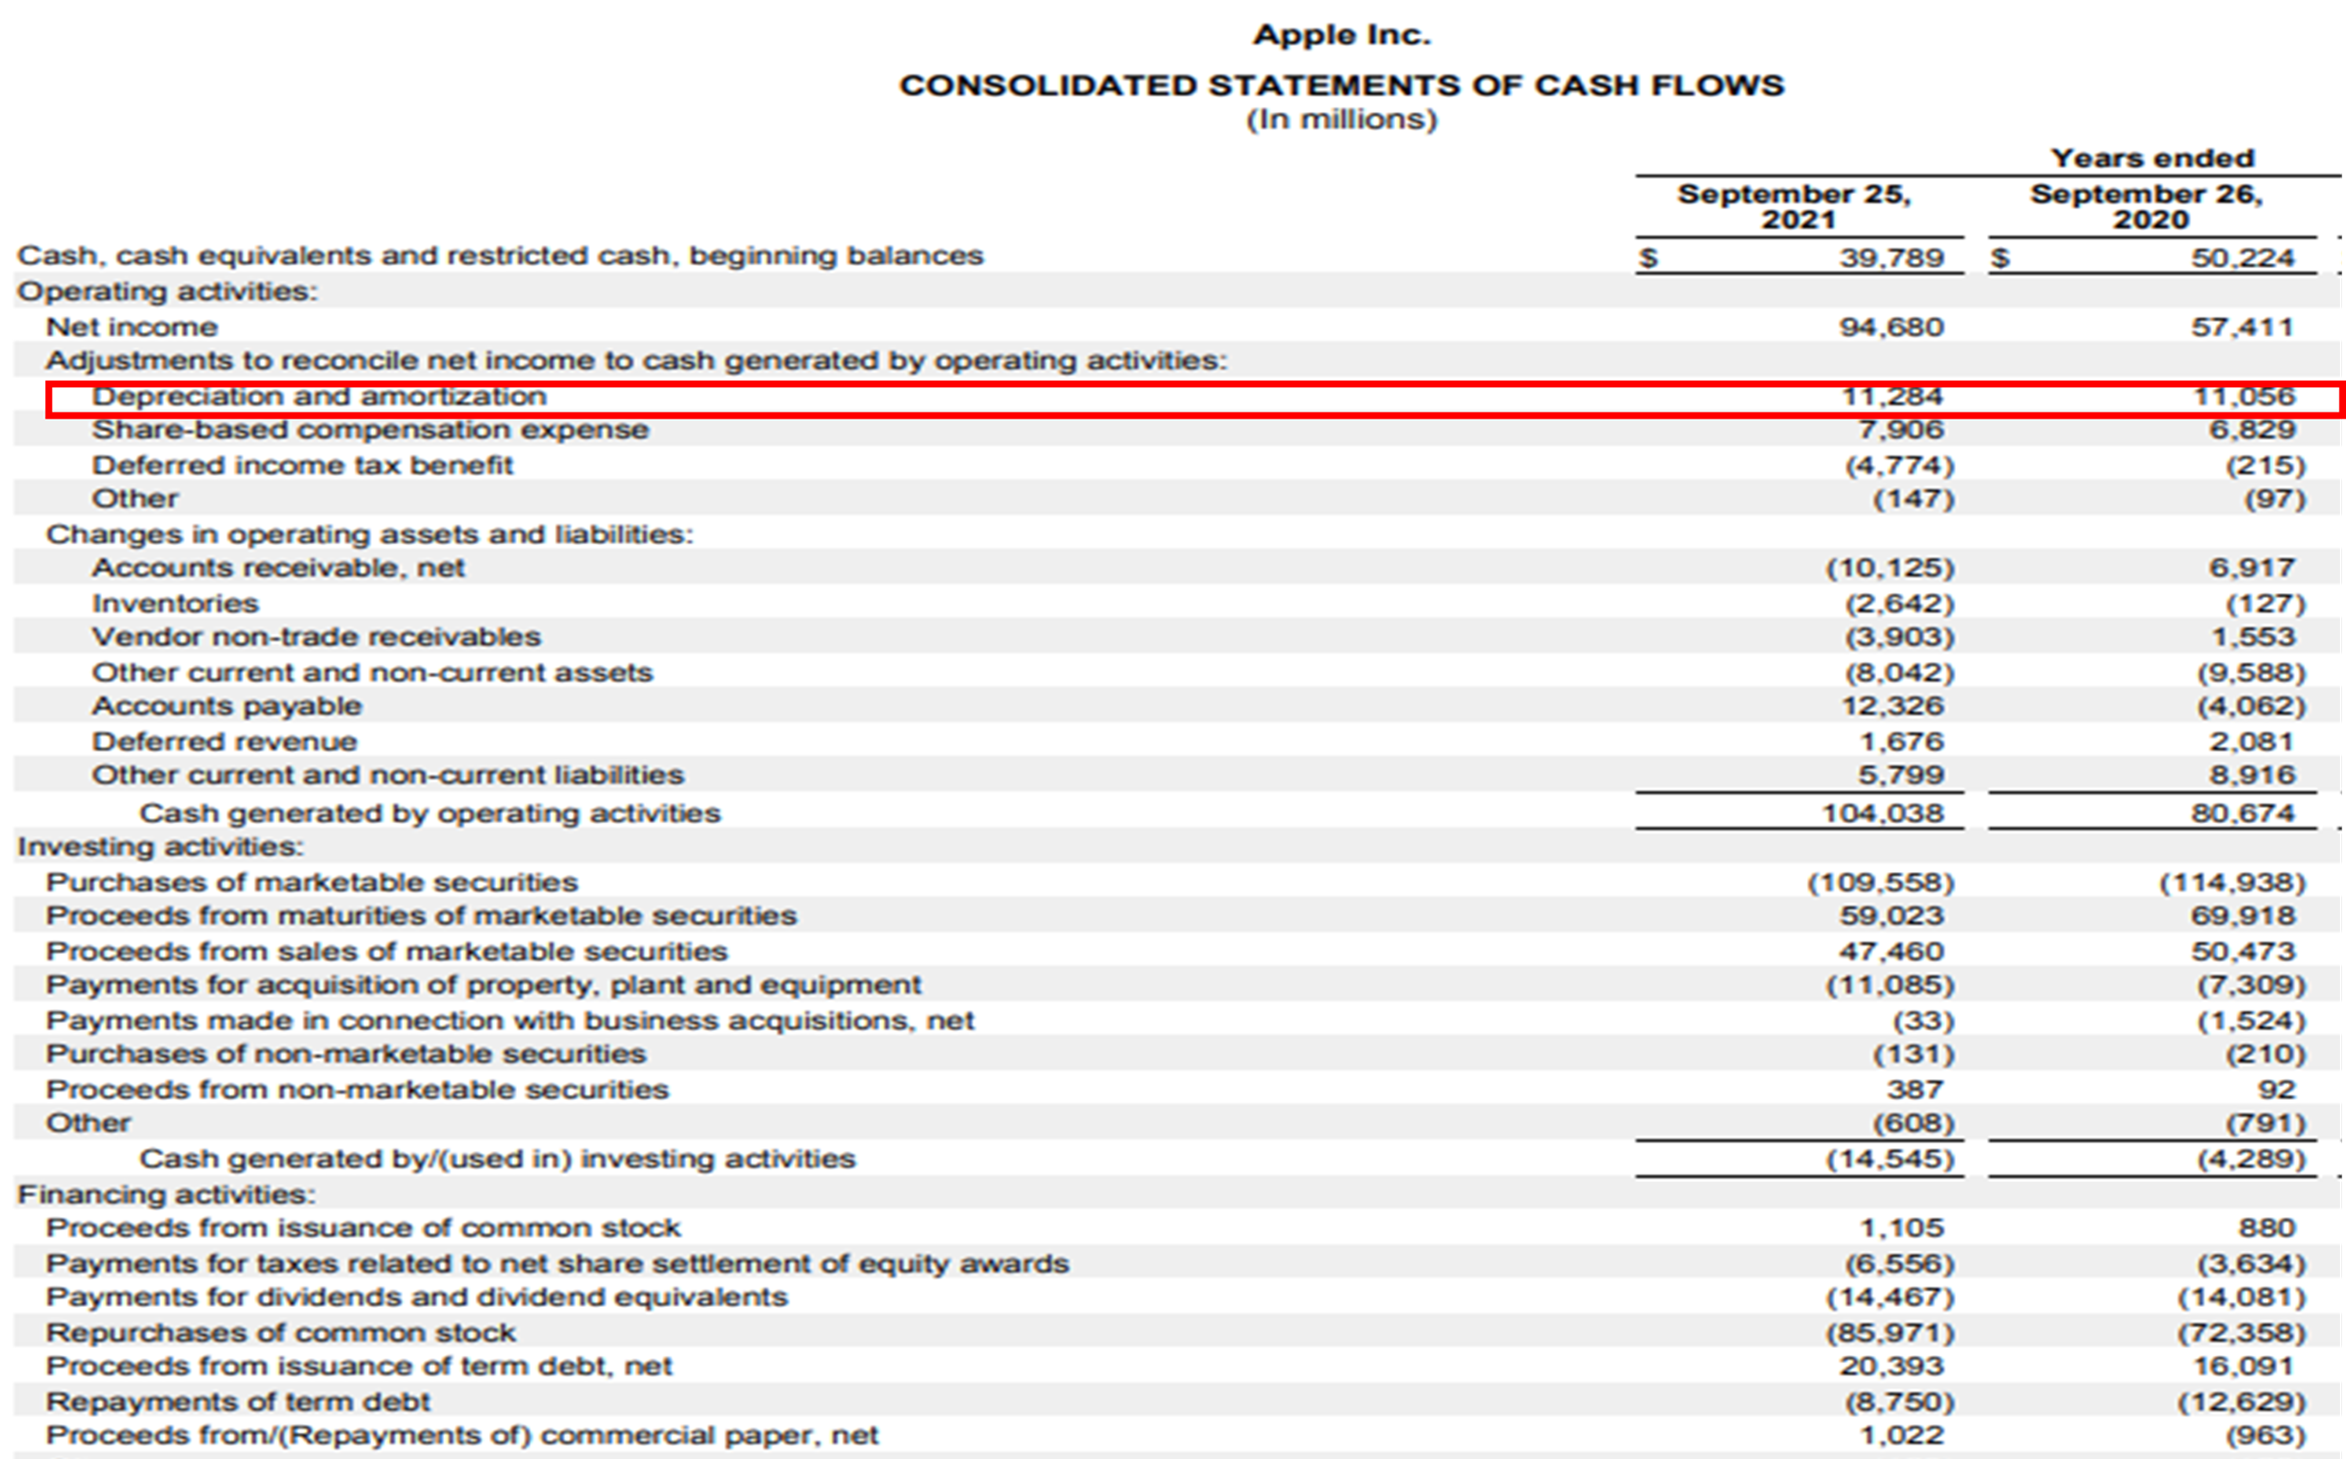Click the 'Investing activities:' section label
This screenshot has height=1459, width=2346.
tap(160, 847)
